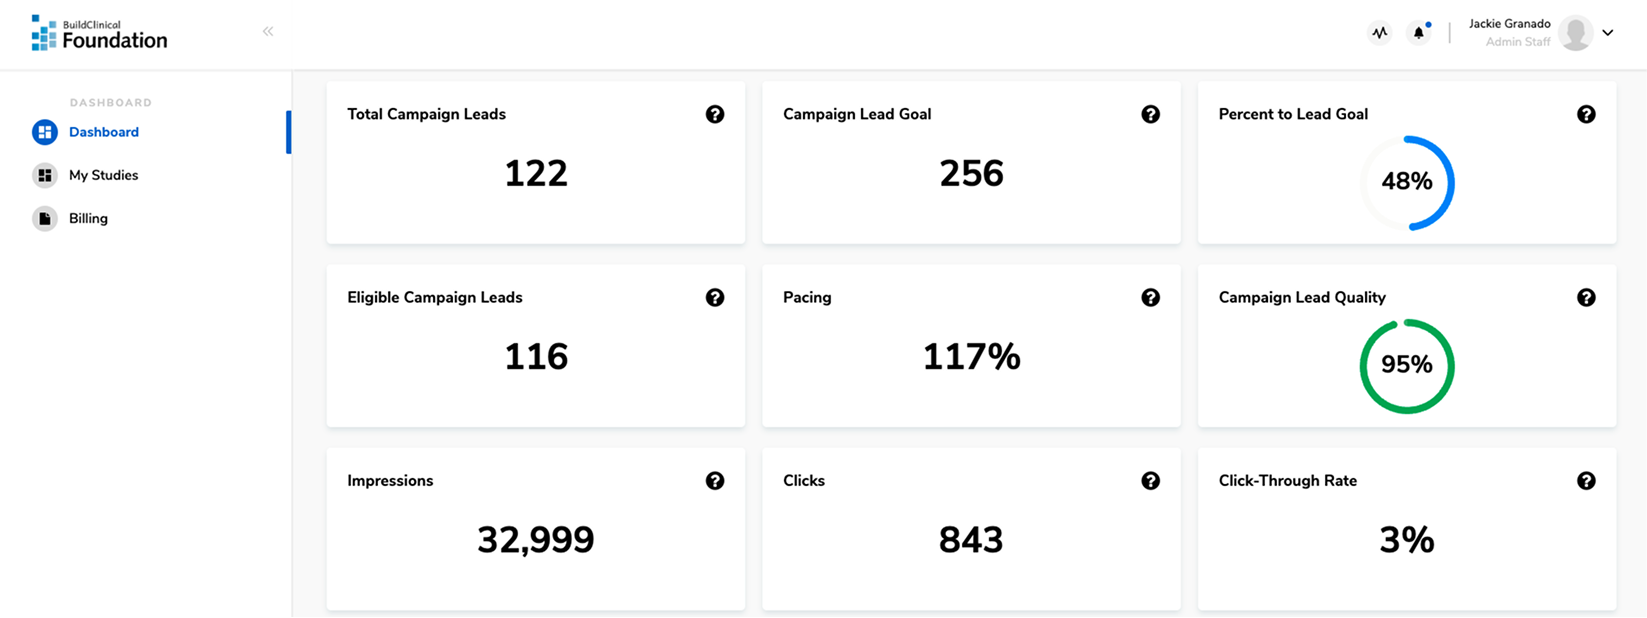This screenshot has height=618, width=1647.
Task: Click the activity pulse icon in header
Action: click(1380, 33)
